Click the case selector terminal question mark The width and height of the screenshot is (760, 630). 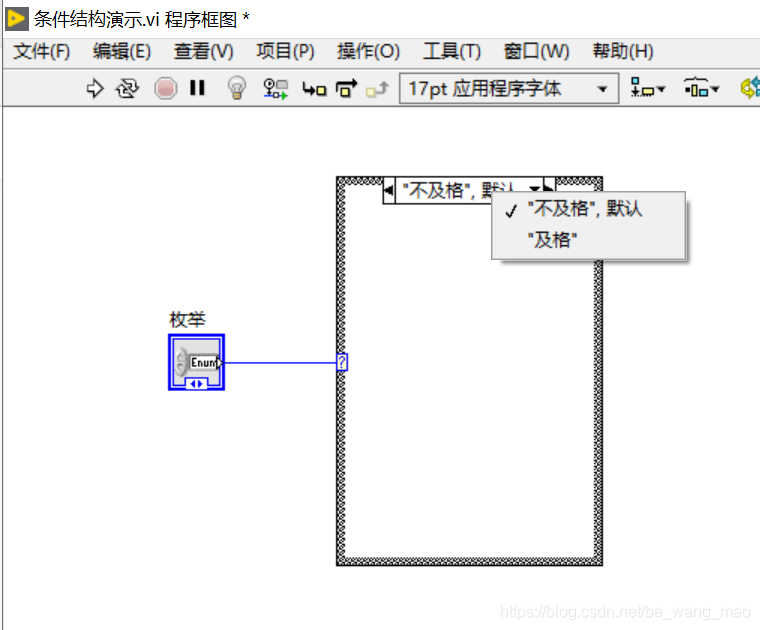[342, 362]
